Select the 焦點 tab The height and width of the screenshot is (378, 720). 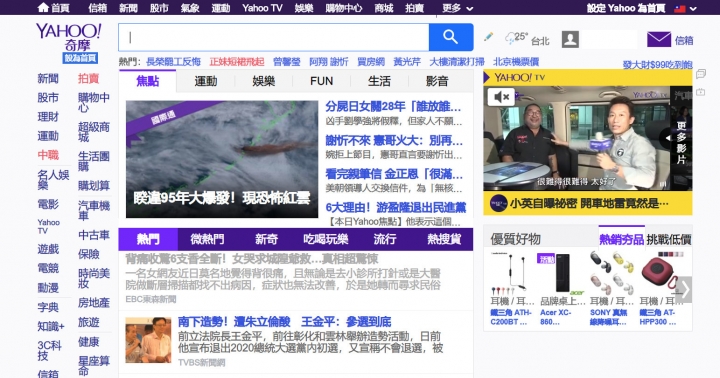click(147, 81)
